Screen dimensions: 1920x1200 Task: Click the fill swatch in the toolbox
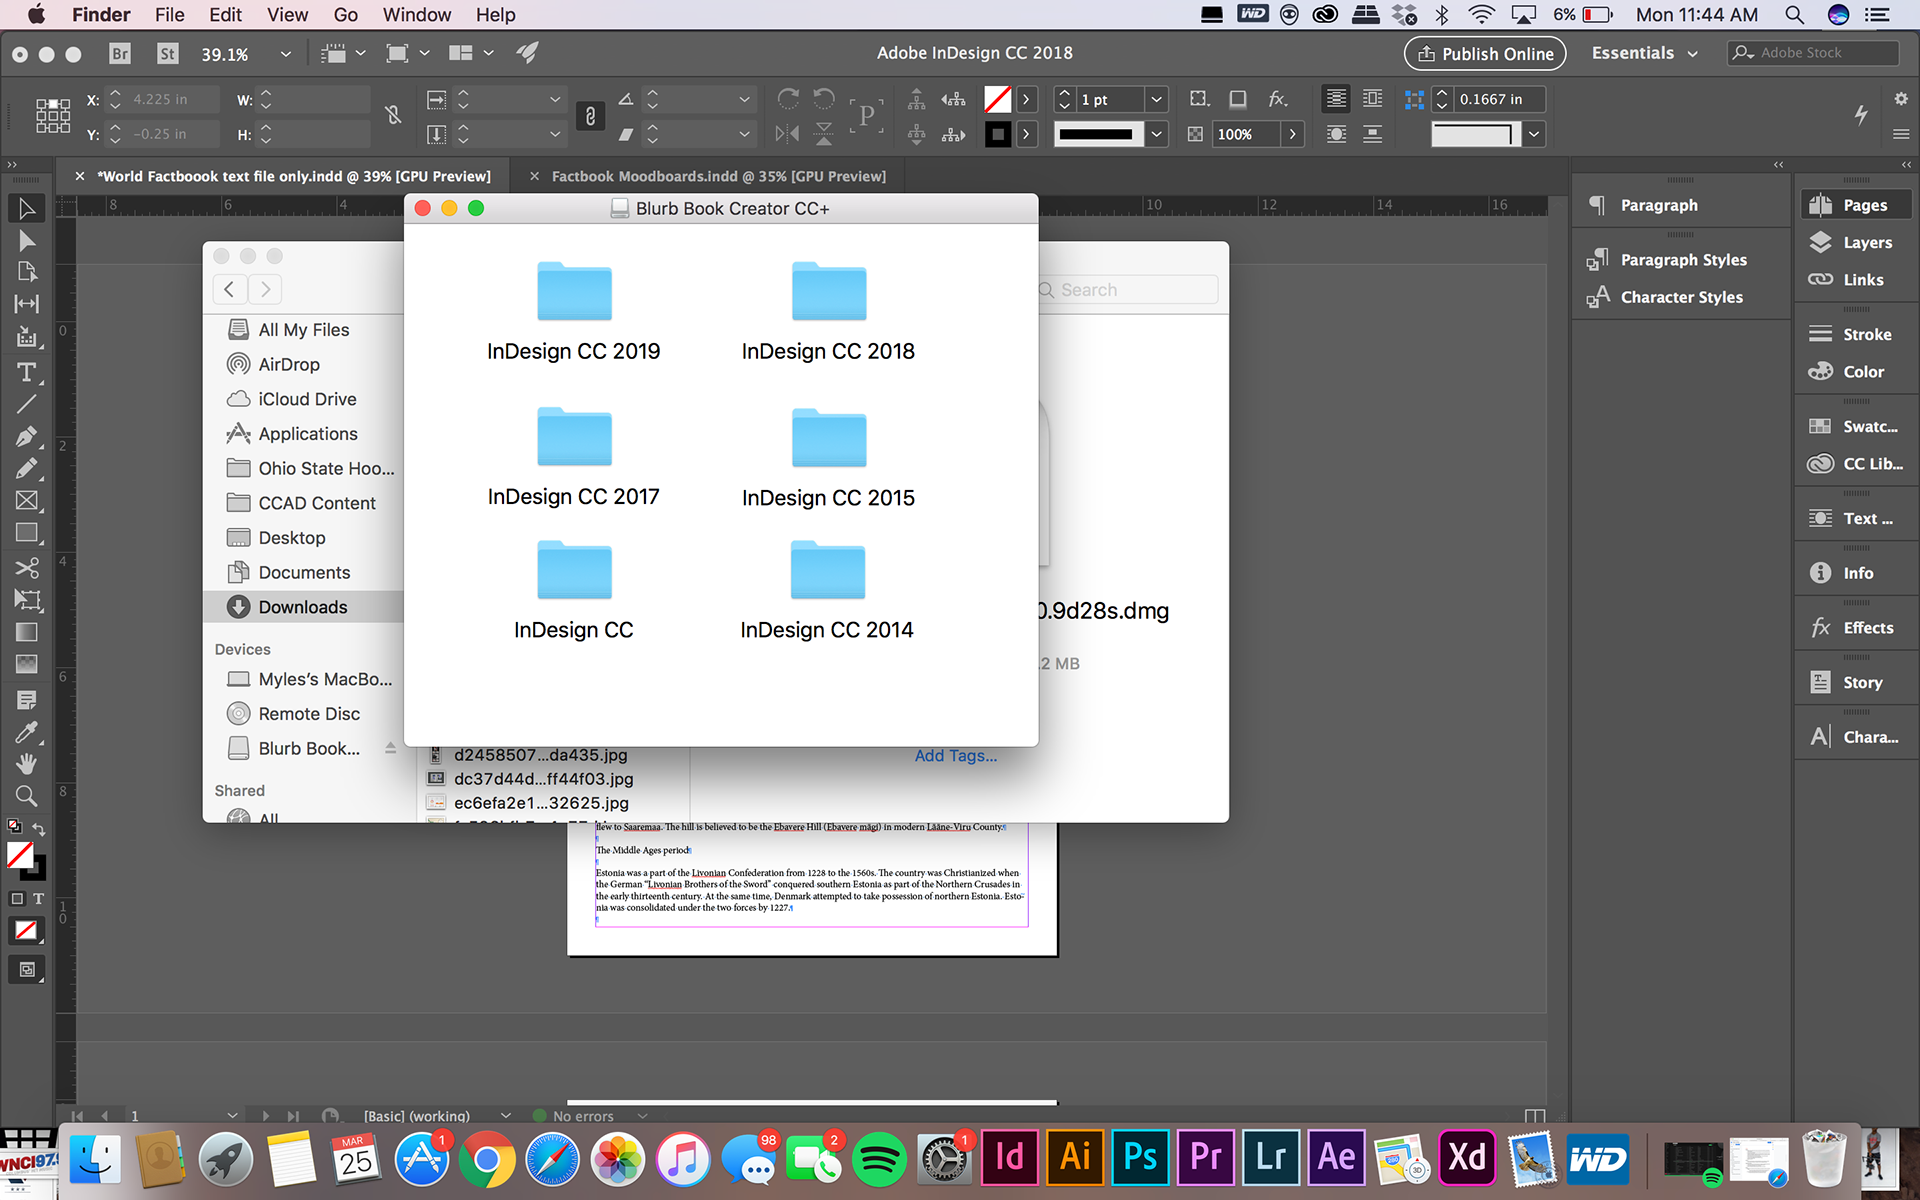coord(20,856)
